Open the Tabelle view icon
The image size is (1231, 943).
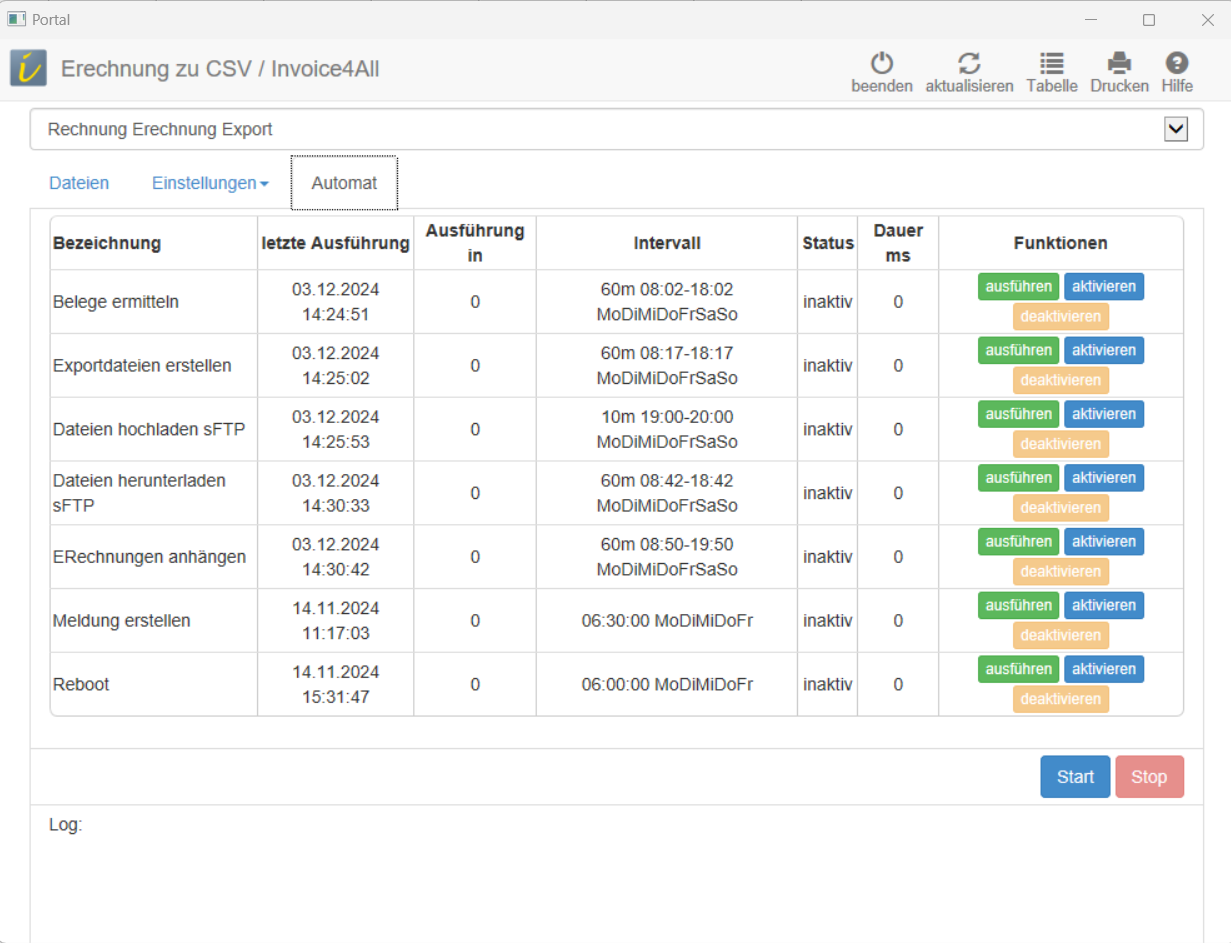(x=1051, y=64)
